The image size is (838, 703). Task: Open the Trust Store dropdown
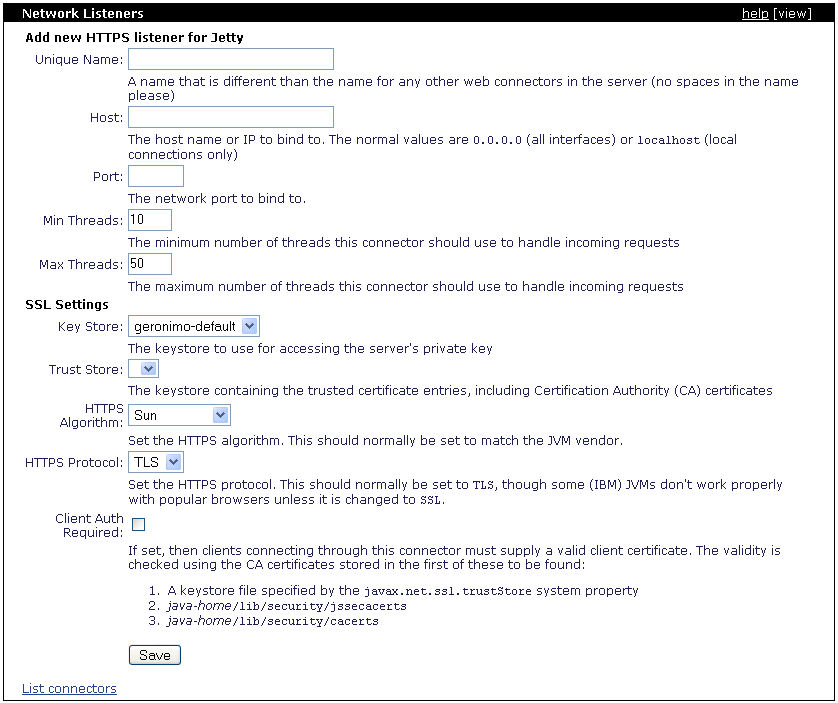click(x=143, y=369)
